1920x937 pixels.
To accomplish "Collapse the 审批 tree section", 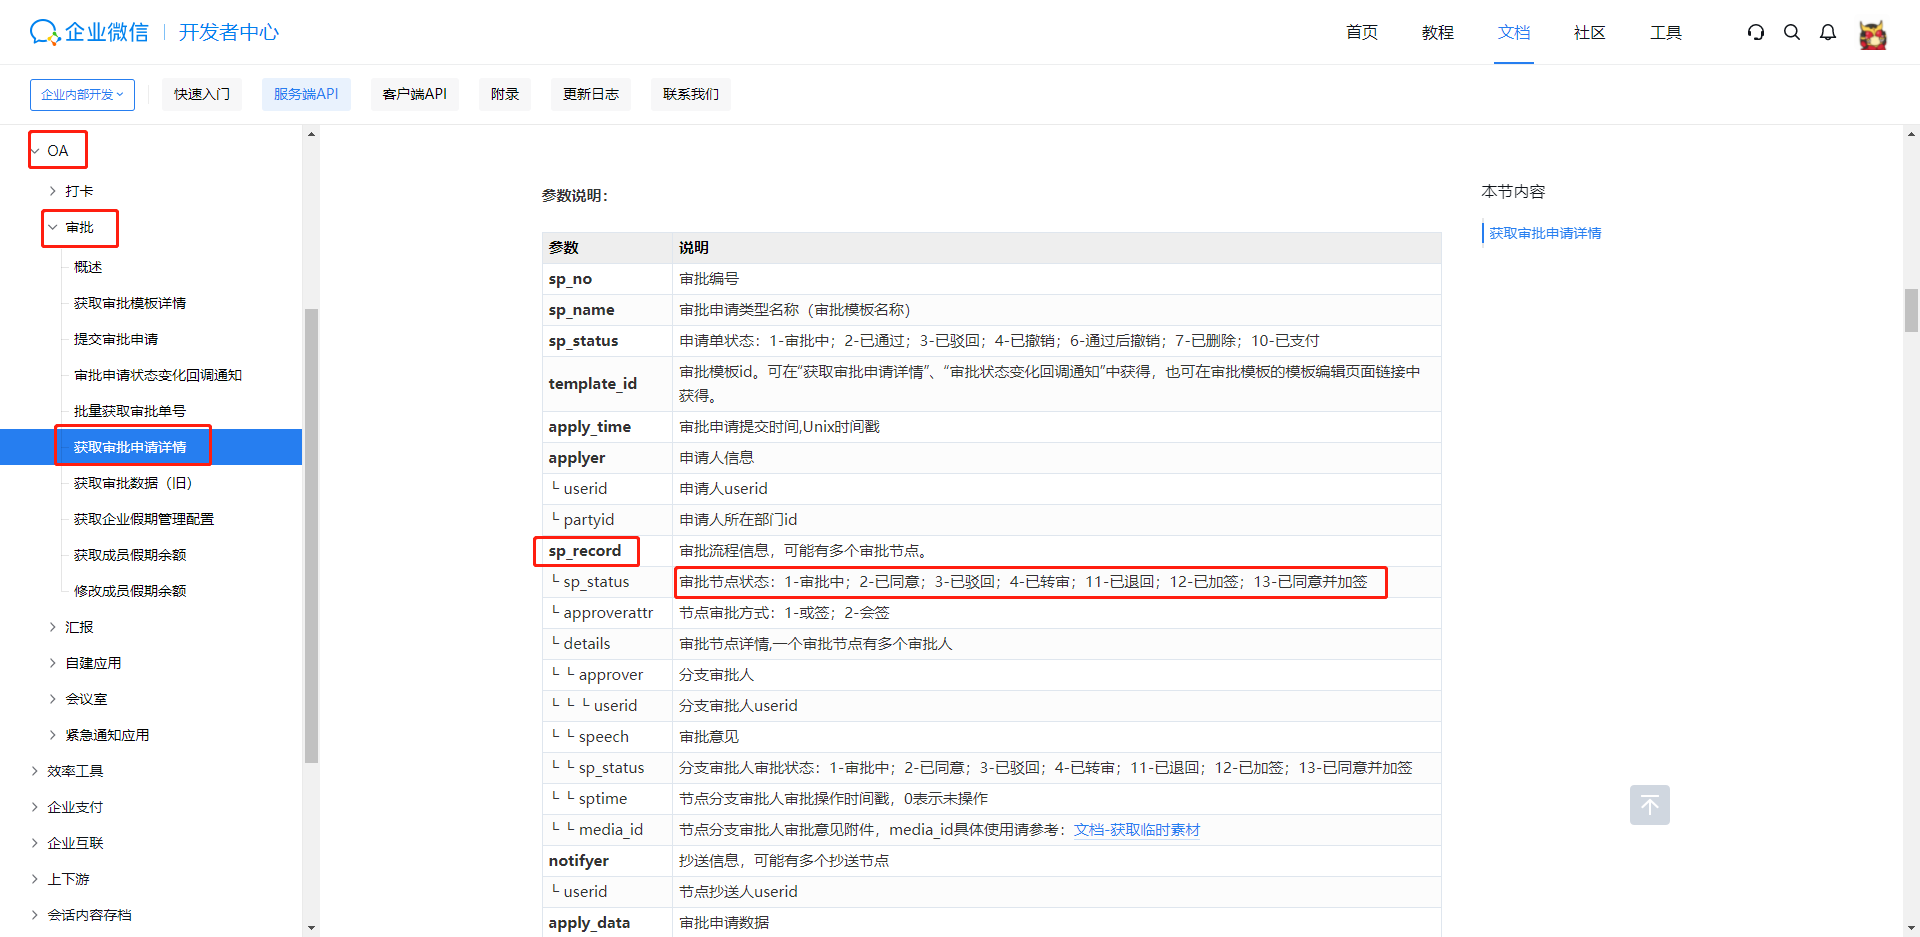I will pyautogui.click(x=79, y=228).
